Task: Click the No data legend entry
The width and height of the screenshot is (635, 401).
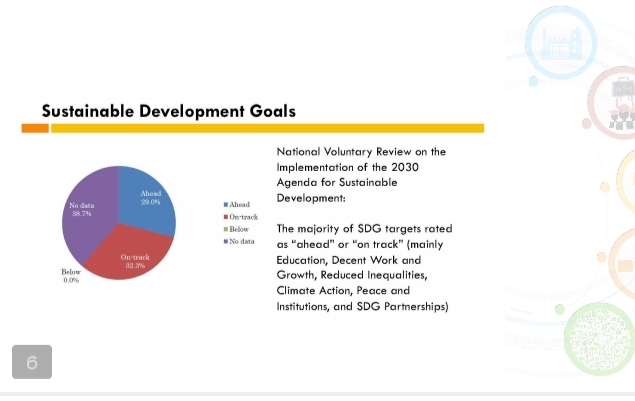Action: tap(239, 242)
